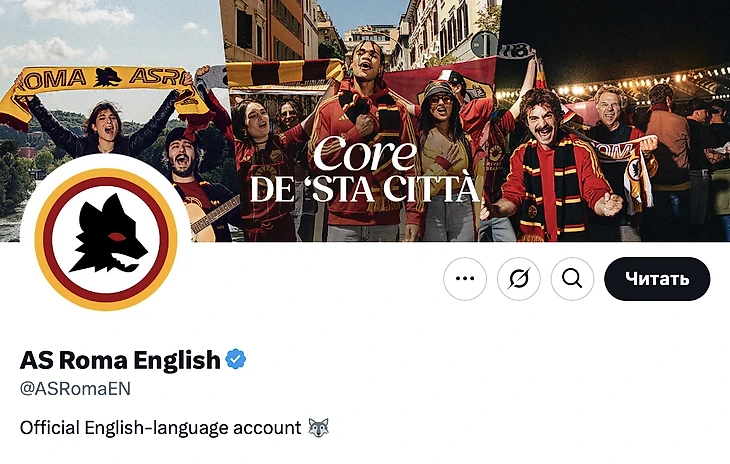Follow account with the Читать button
730x464 pixels.
[657, 279]
